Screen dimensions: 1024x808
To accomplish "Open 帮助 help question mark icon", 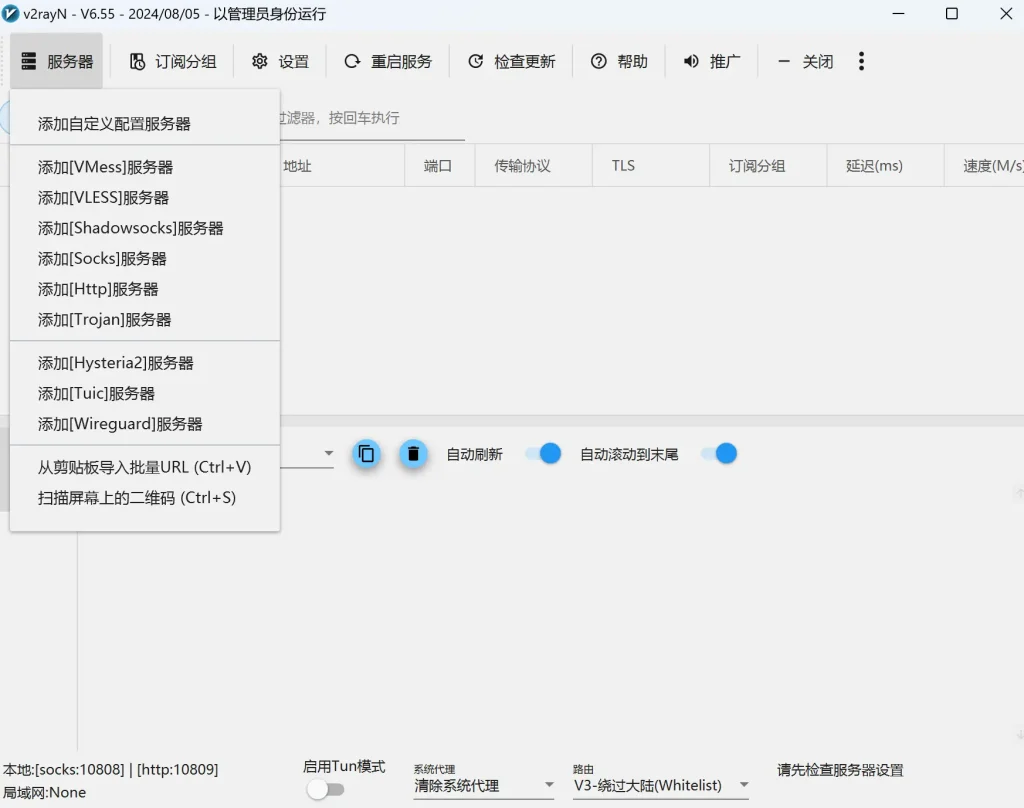I will 599,62.
